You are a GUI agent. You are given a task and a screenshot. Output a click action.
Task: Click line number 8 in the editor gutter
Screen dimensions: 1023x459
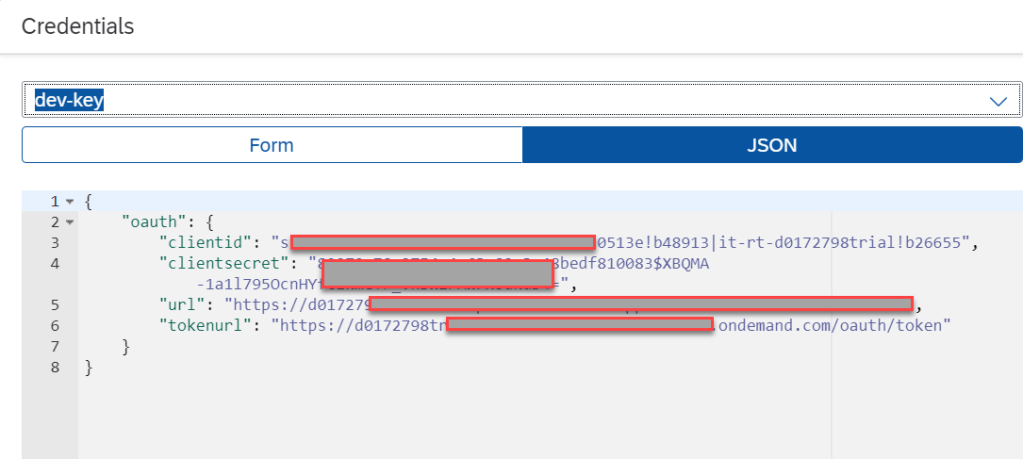tap(55, 367)
